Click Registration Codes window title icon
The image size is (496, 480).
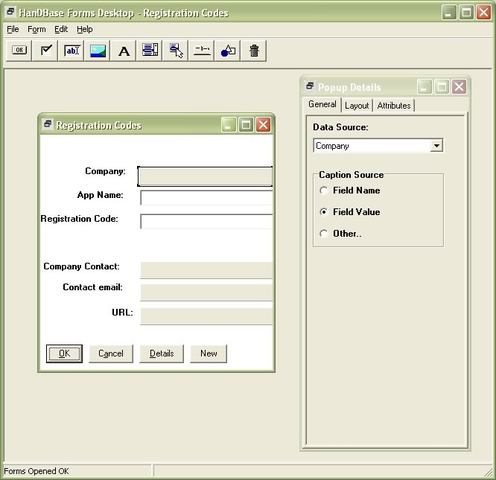pyautogui.click(x=48, y=124)
